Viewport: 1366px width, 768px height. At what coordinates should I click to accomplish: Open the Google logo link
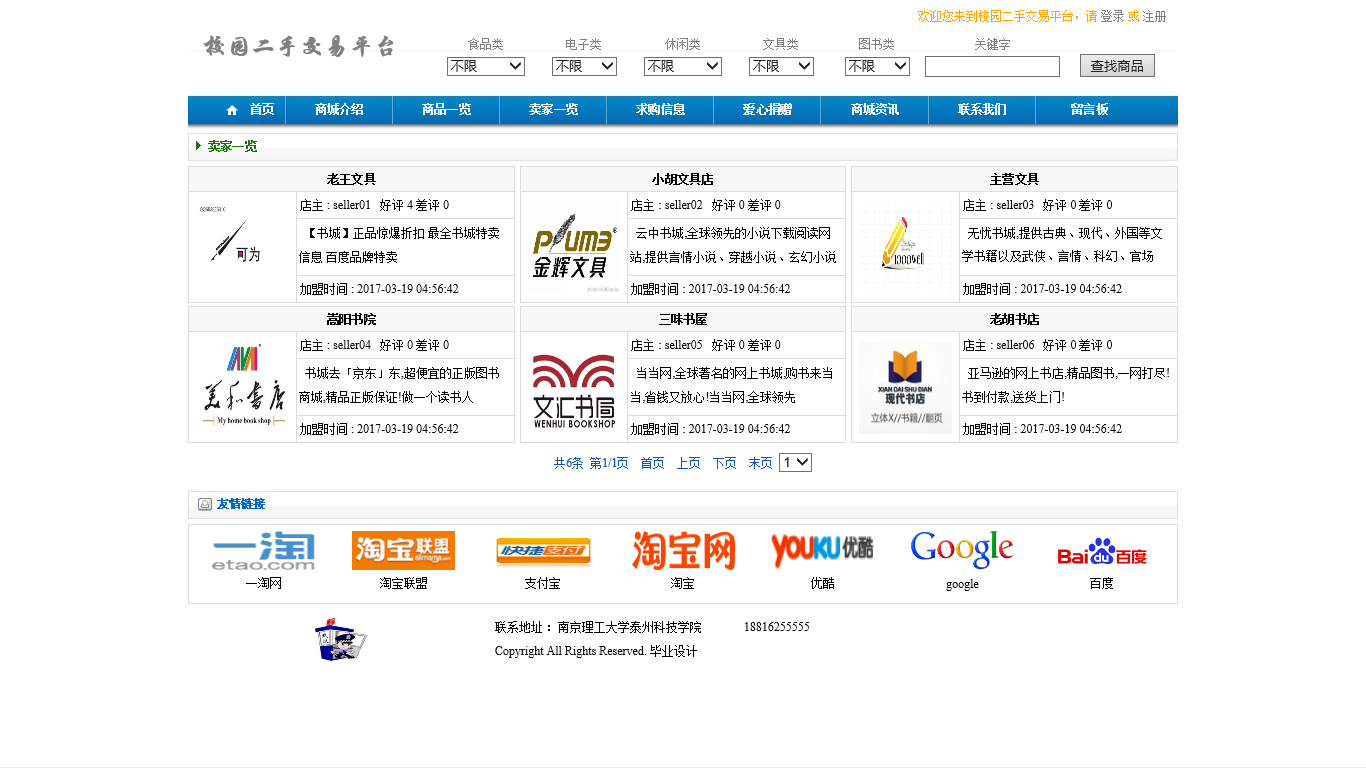pyautogui.click(x=962, y=550)
